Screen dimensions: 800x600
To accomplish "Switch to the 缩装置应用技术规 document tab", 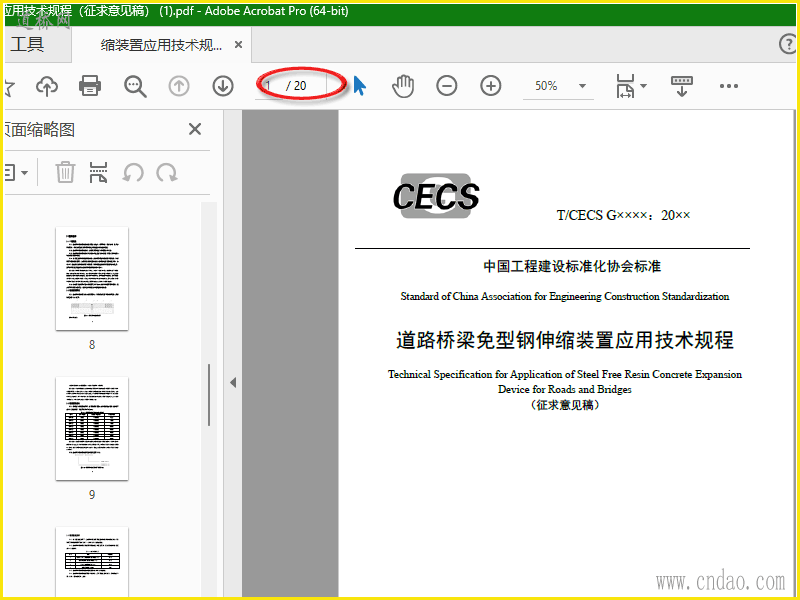I will click(x=161, y=45).
